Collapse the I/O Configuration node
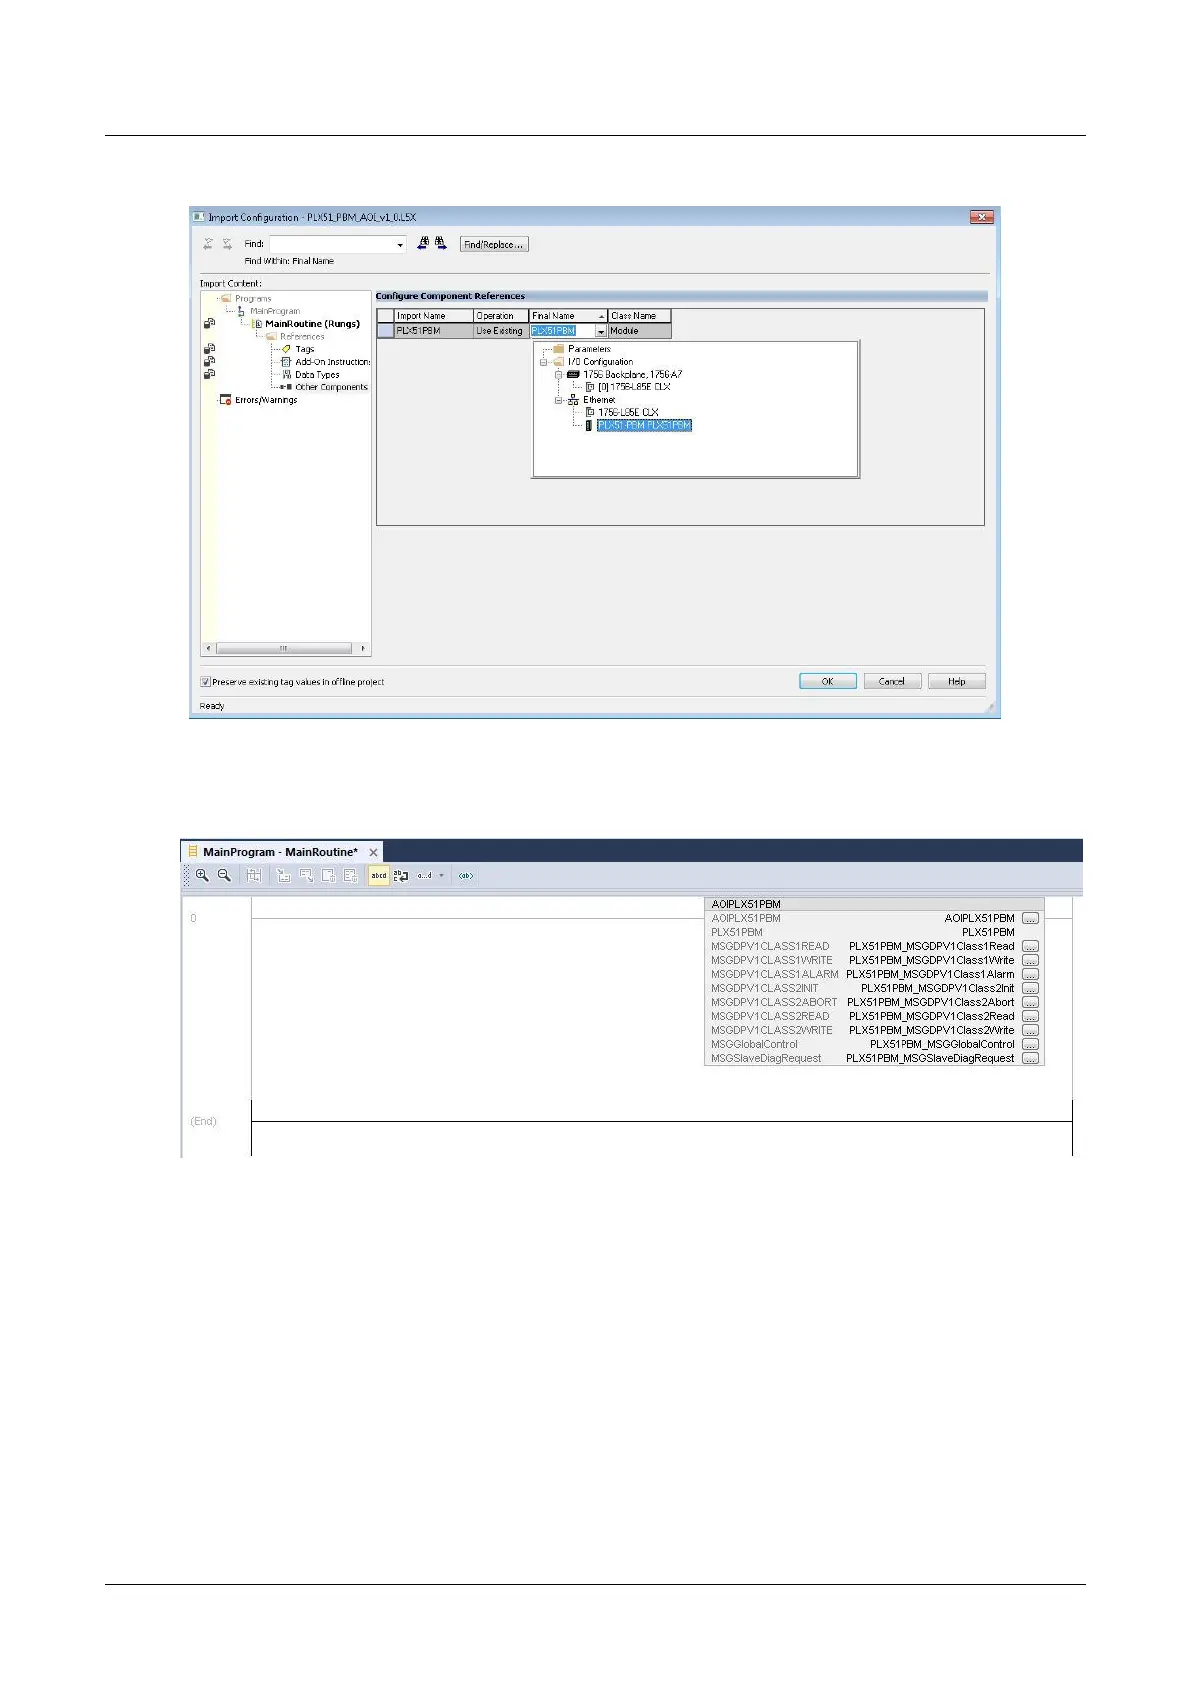Viewport: 1191px width, 1684px height. point(545,362)
